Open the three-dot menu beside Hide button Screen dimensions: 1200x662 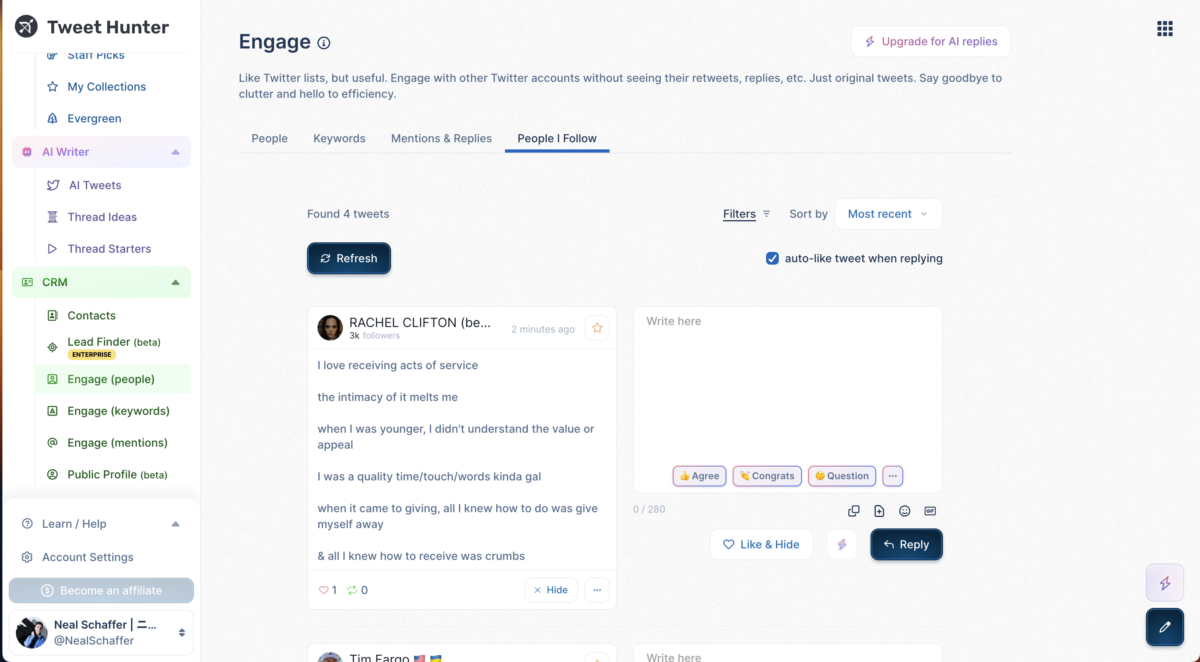click(x=597, y=590)
